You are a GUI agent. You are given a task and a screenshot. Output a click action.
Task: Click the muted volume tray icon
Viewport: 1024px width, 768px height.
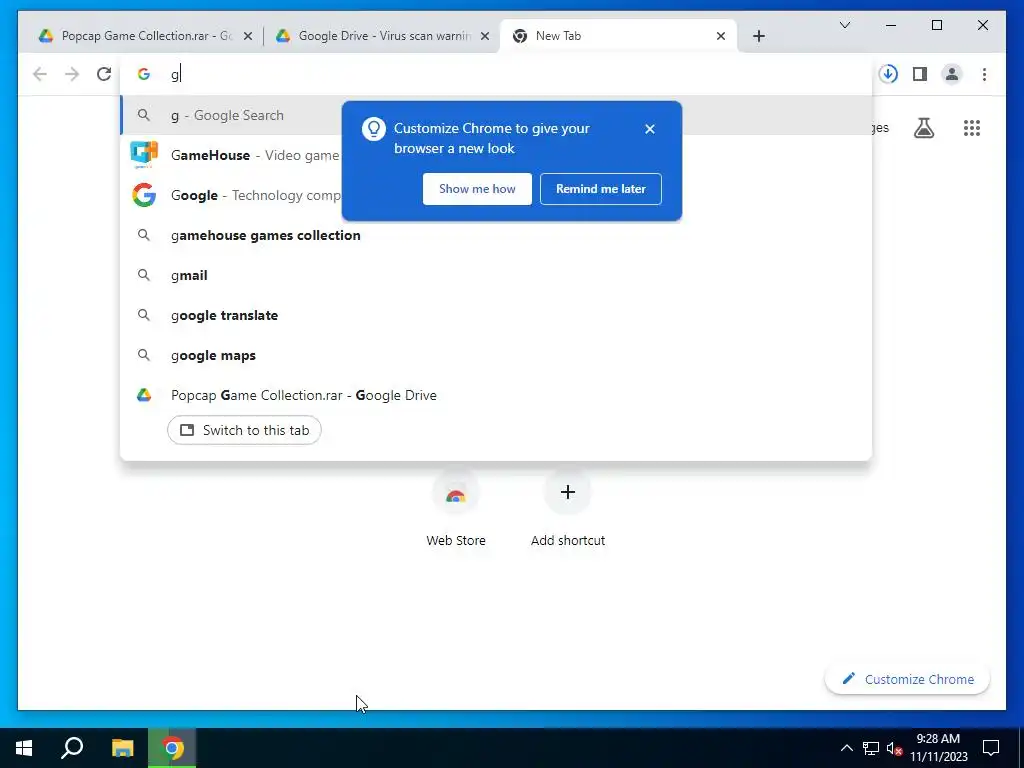coord(894,748)
